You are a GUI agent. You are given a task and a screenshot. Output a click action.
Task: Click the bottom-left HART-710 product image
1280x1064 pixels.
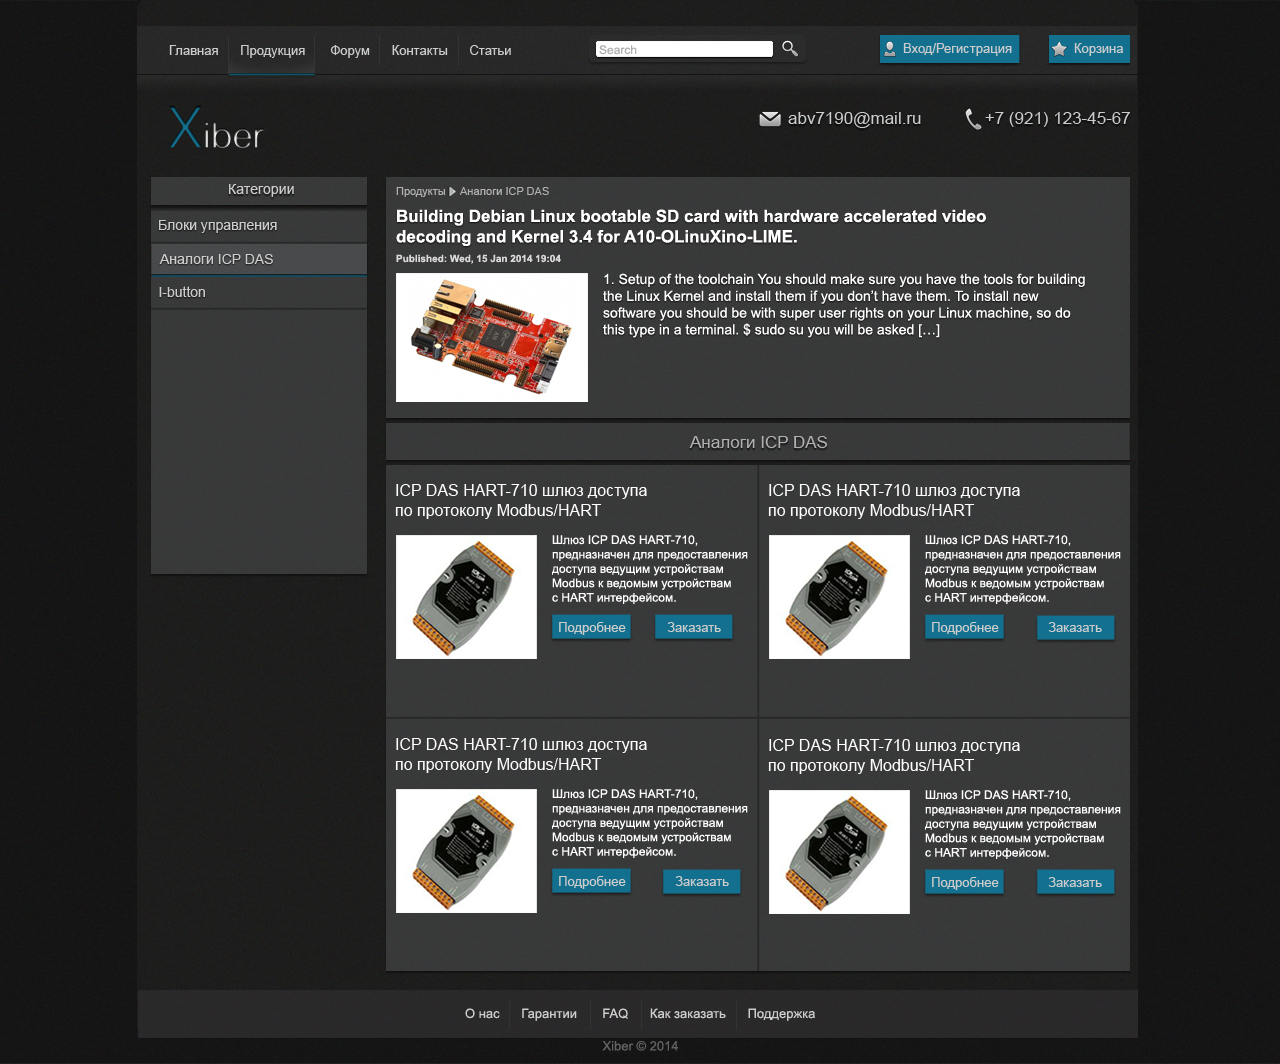(466, 851)
